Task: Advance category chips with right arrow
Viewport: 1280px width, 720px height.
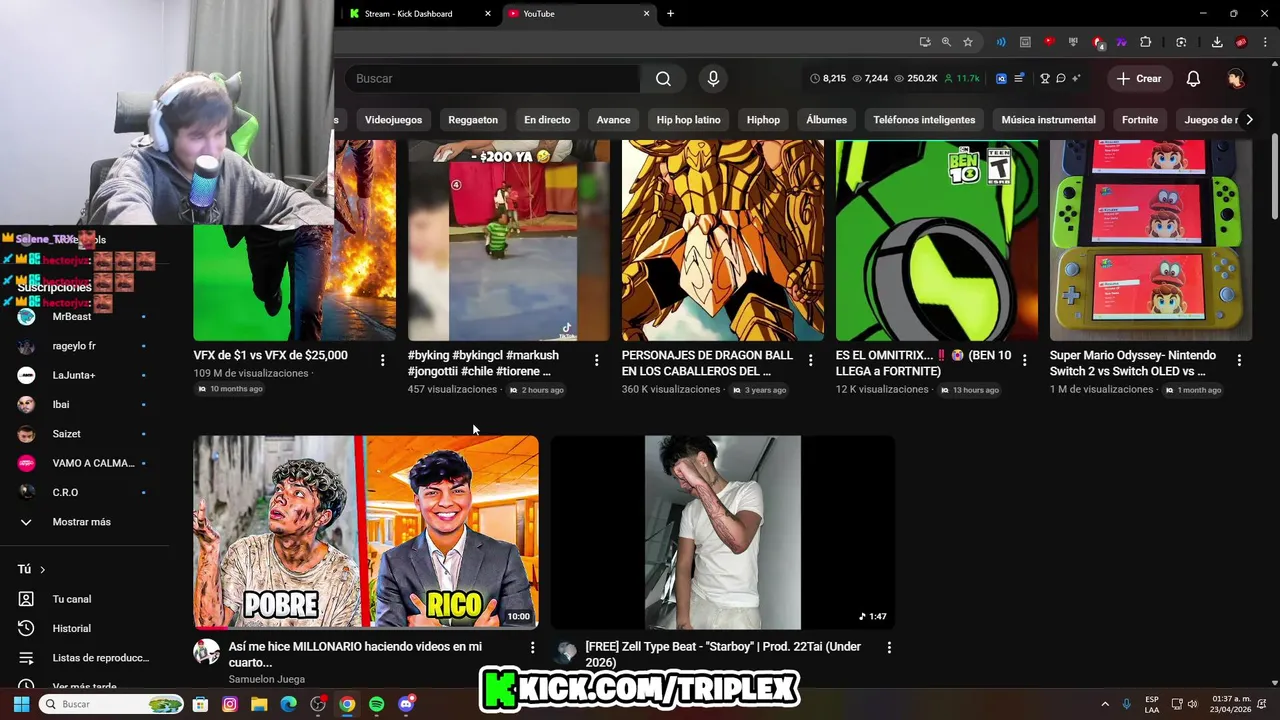Action: [x=1249, y=119]
